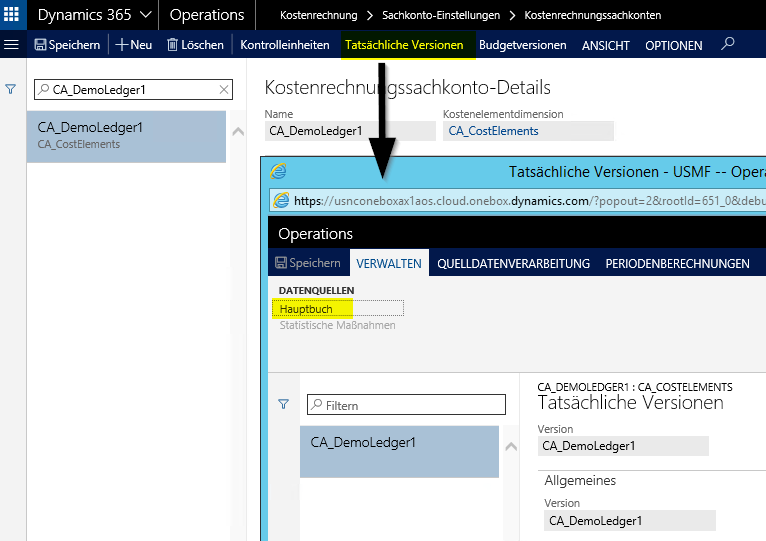This screenshot has width=766, height=541.
Task: Open the filter pane funnel icon
Action: pyautogui.click(x=11, y=89)
